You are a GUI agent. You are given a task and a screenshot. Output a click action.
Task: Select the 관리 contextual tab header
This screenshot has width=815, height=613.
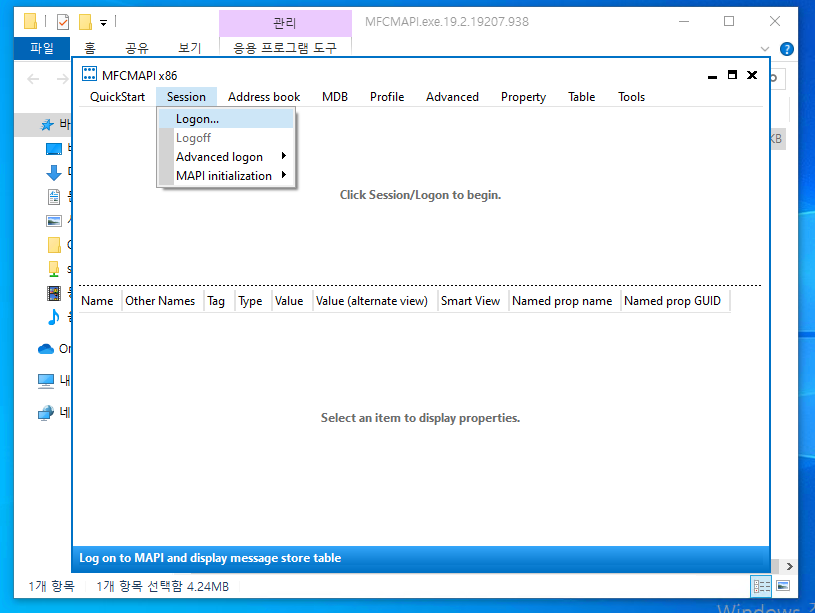pyautogui.click(x=285, y=23)
